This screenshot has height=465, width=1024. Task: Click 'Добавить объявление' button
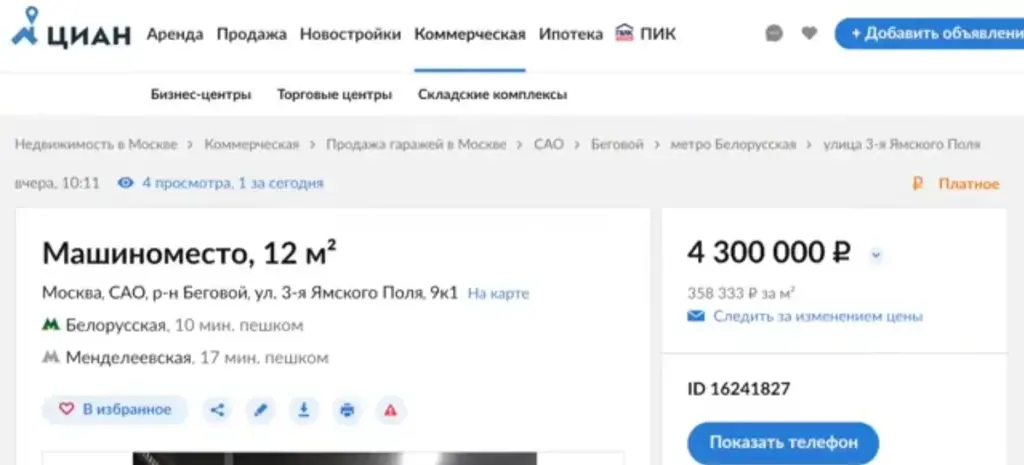click(x=931, y=33)
